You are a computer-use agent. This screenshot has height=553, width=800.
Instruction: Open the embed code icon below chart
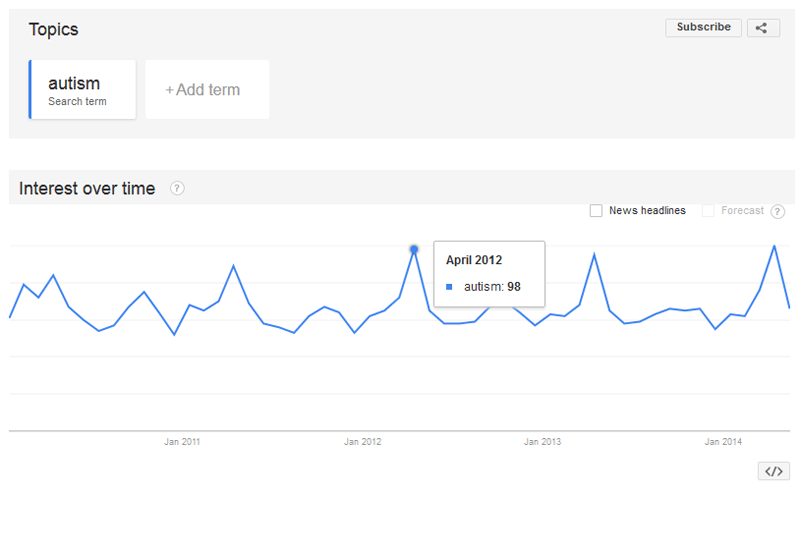pyautogui.click(x=773, y=471)
